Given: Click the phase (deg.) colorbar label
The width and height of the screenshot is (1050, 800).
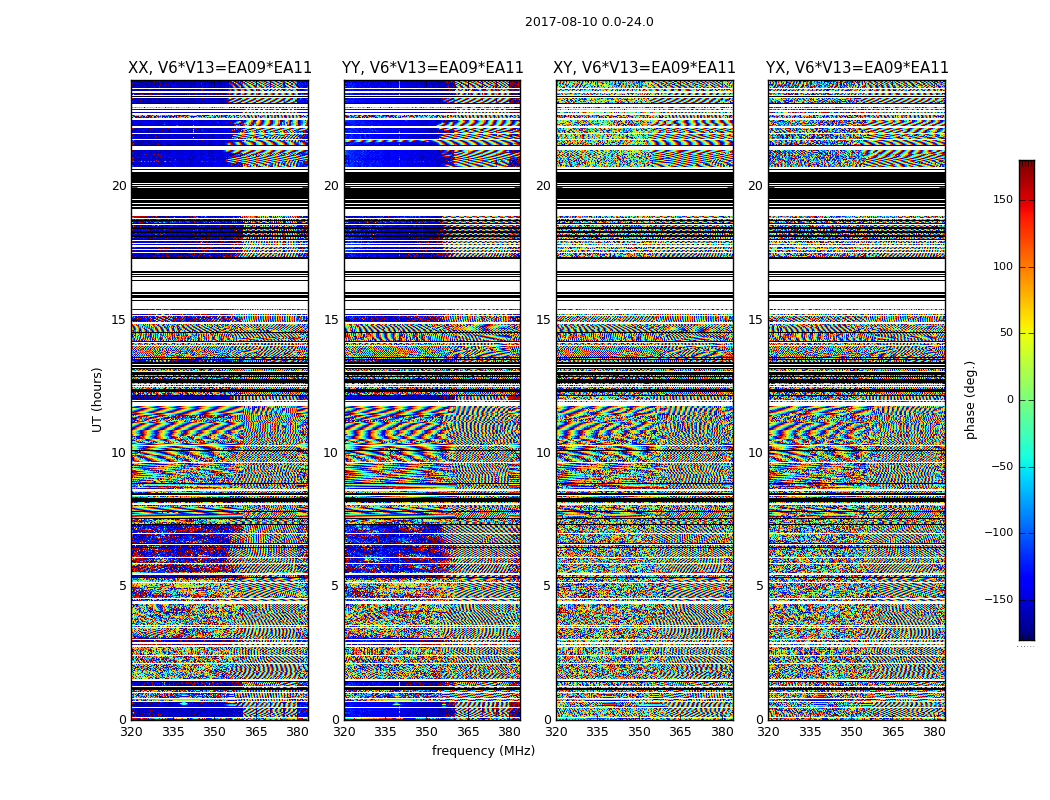Looking at the screenshot, I should pos(970,400).
